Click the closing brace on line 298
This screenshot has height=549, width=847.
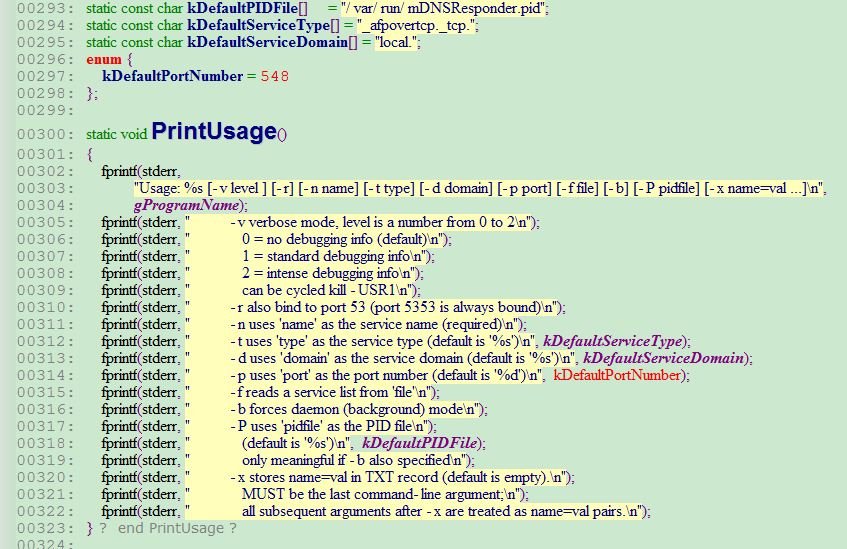[91, 93]
